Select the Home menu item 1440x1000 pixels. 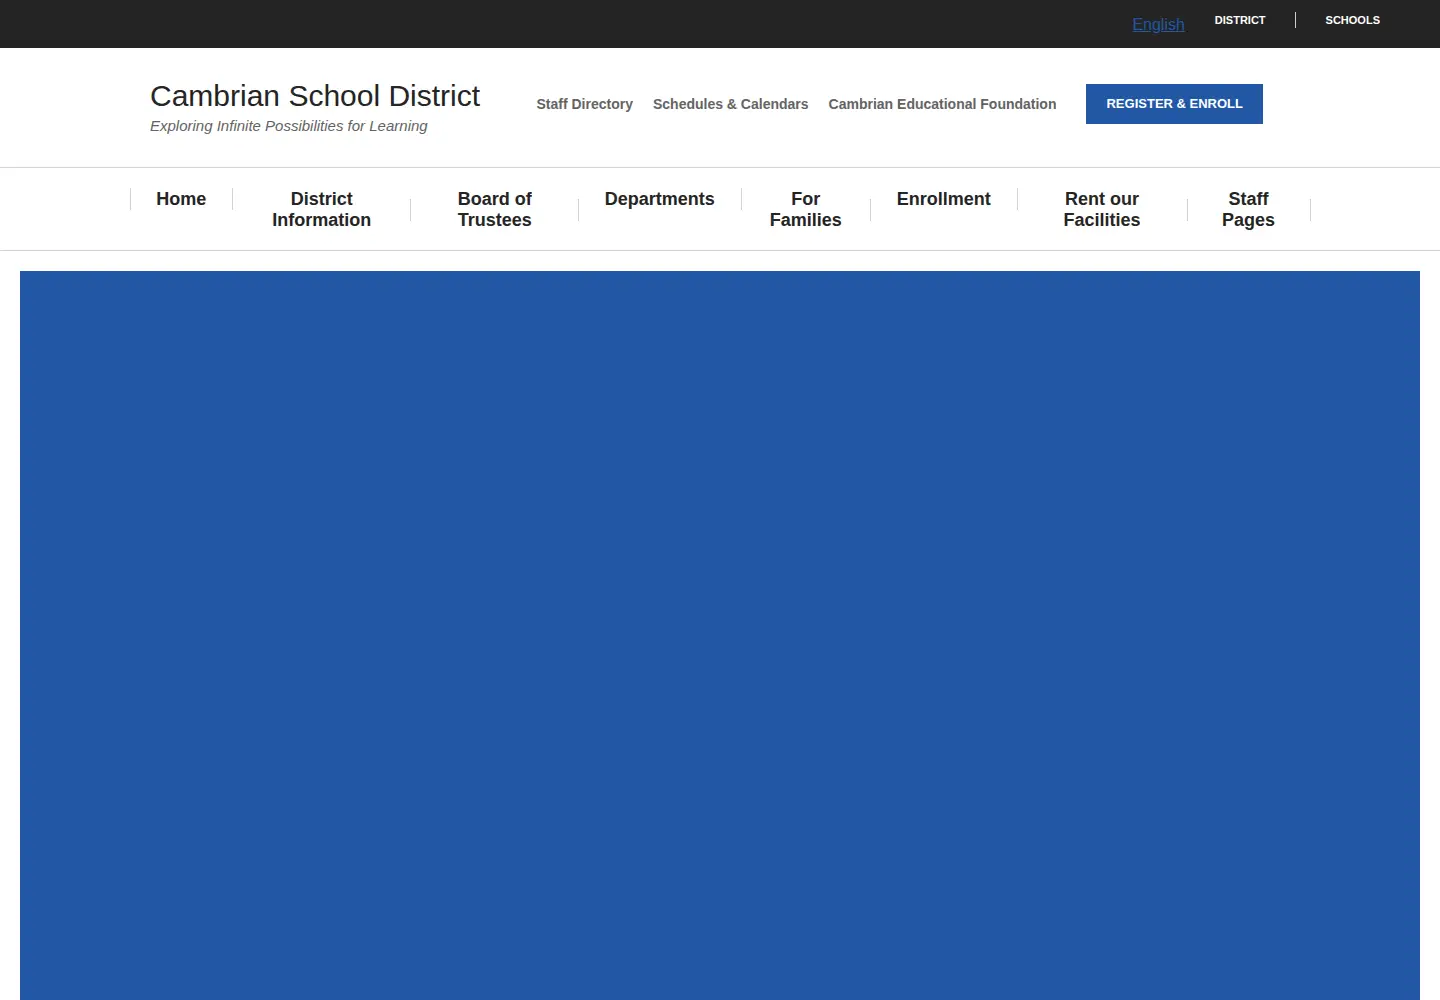coord(181,199)
